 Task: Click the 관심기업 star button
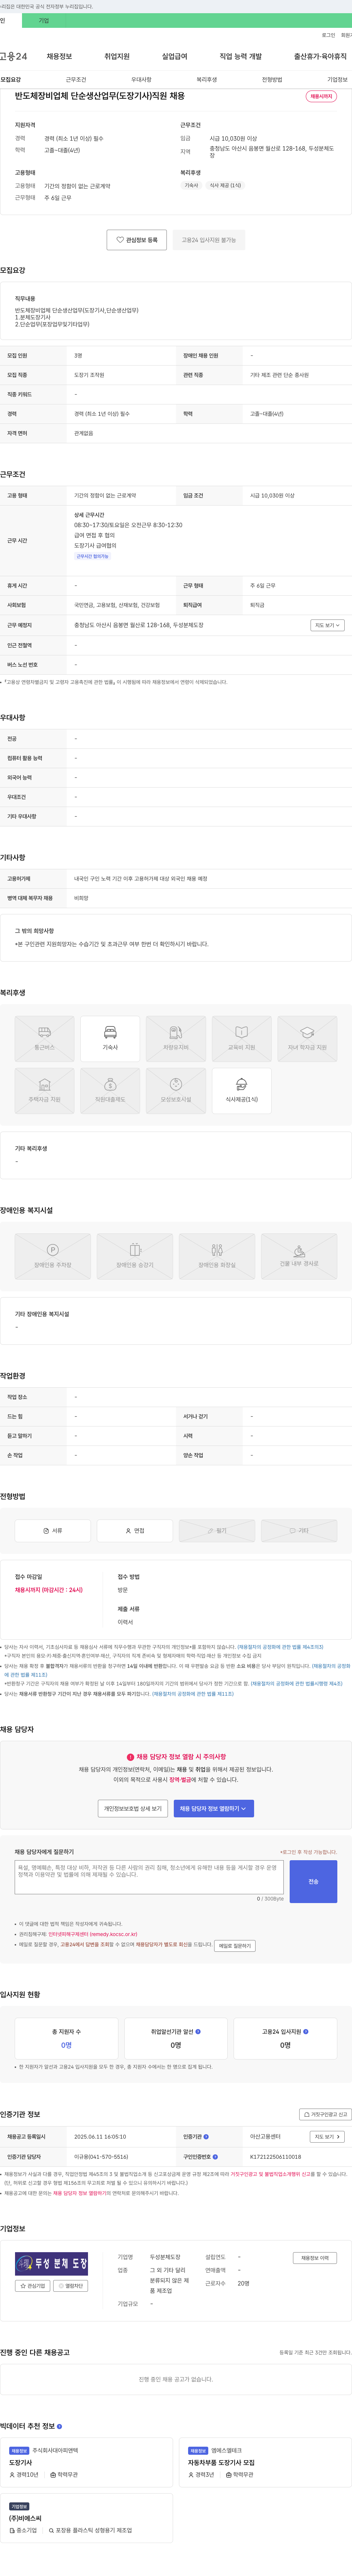[33, 2286]
